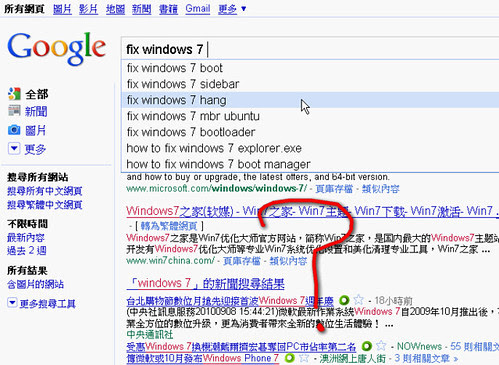Click green circle icon beside Windows Phone 7 headline

290,358
